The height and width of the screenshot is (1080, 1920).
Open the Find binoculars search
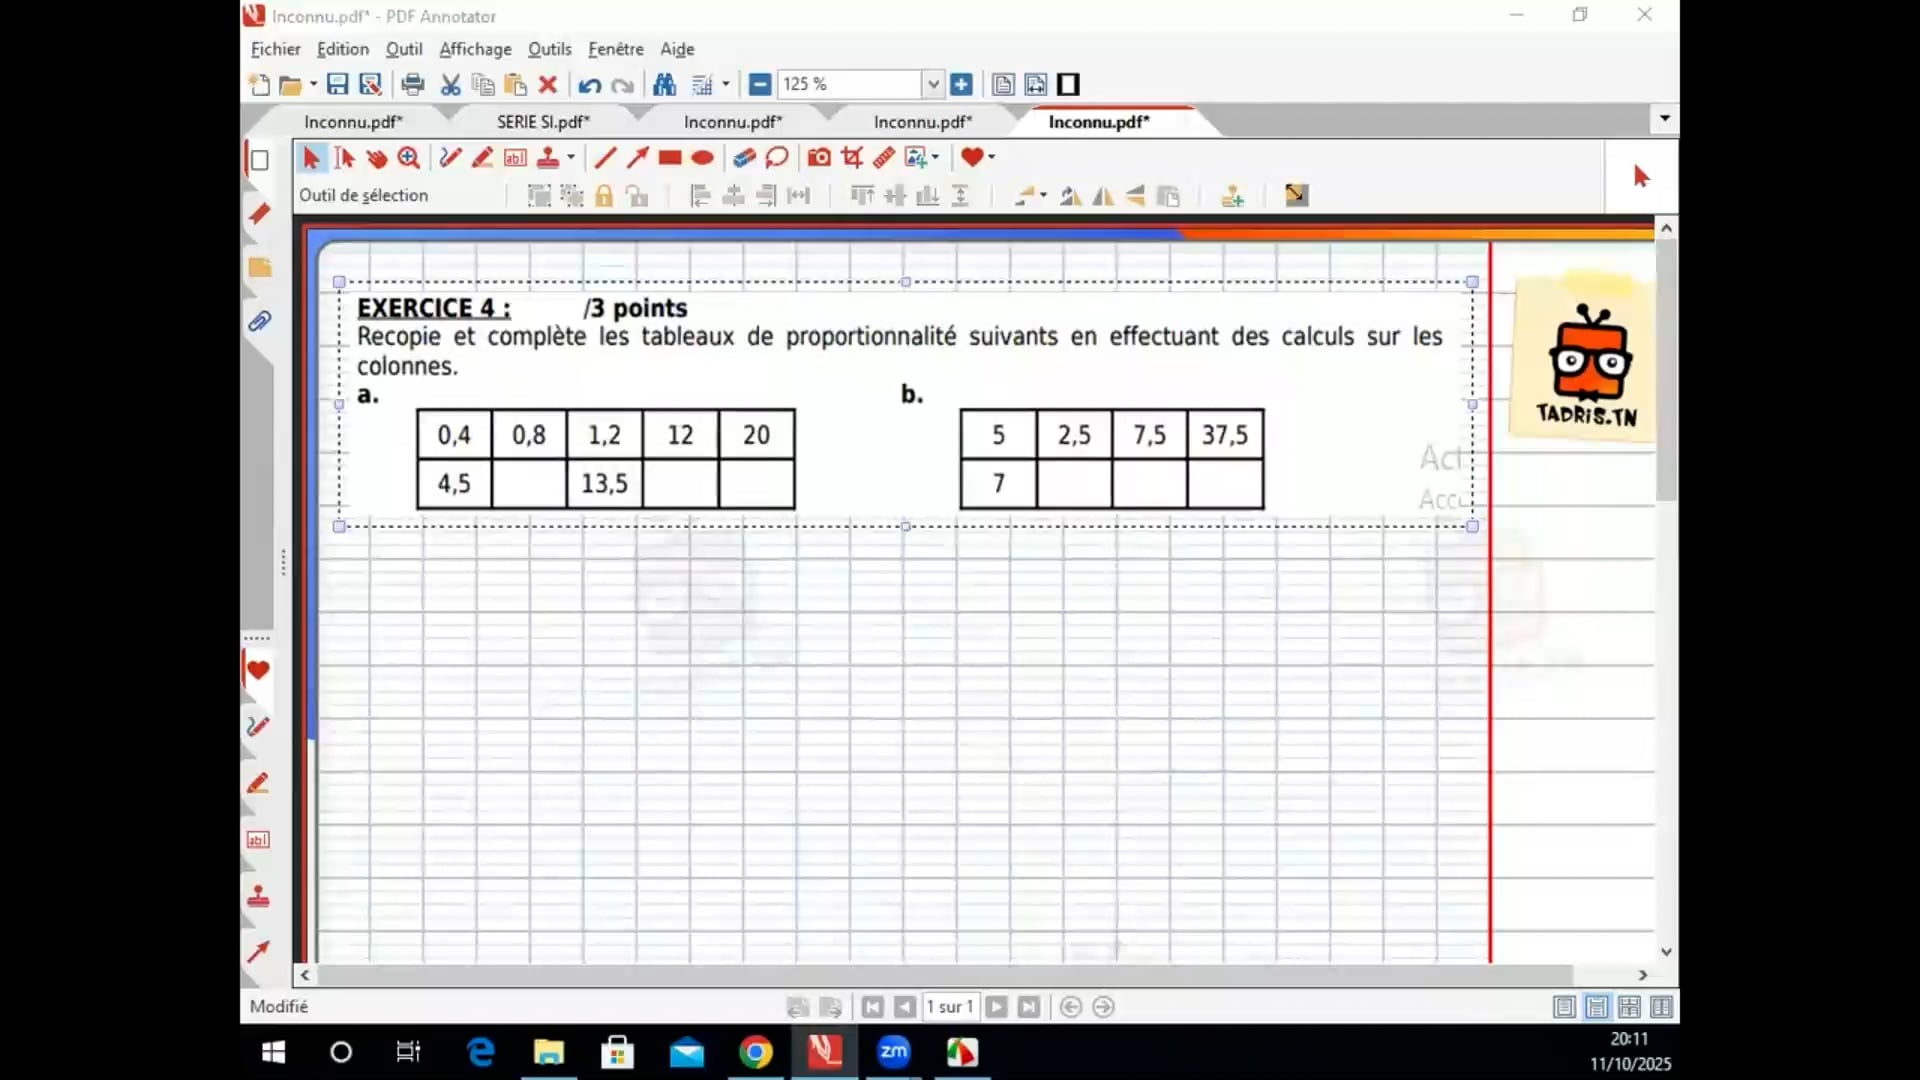coord(664,84)
